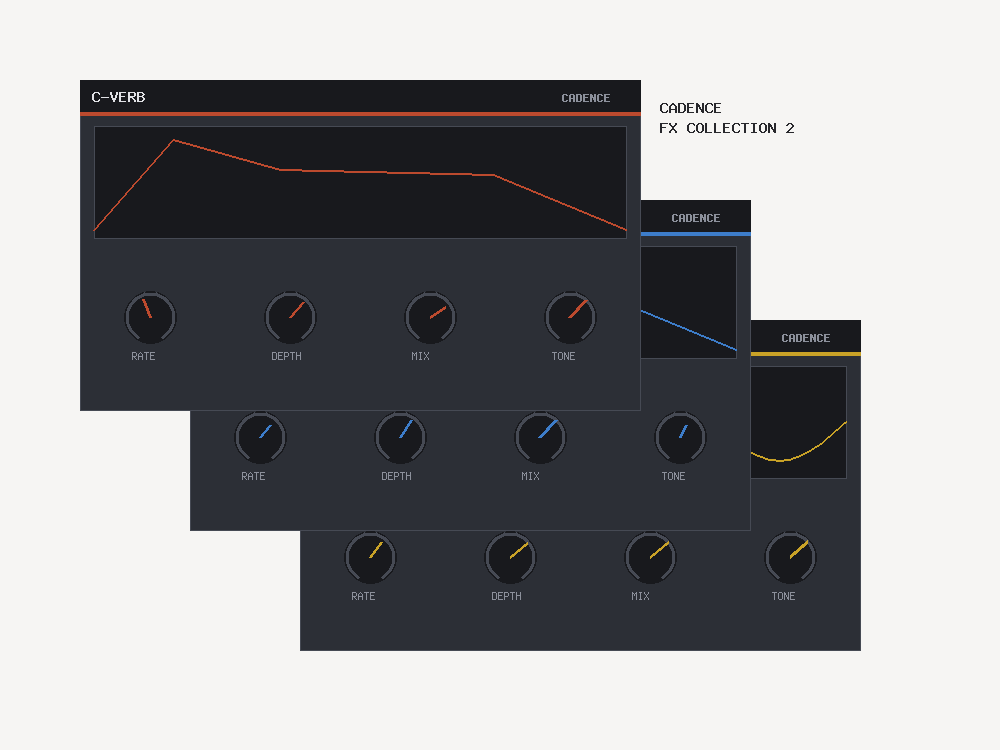Screen dimensions: 1000x750
Task: Click the C-VERB plugin title
Action: tap(118, 97)
